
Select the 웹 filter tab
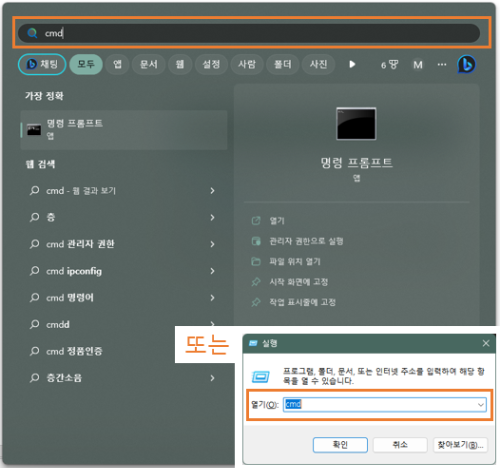click(x=180, y=64)
